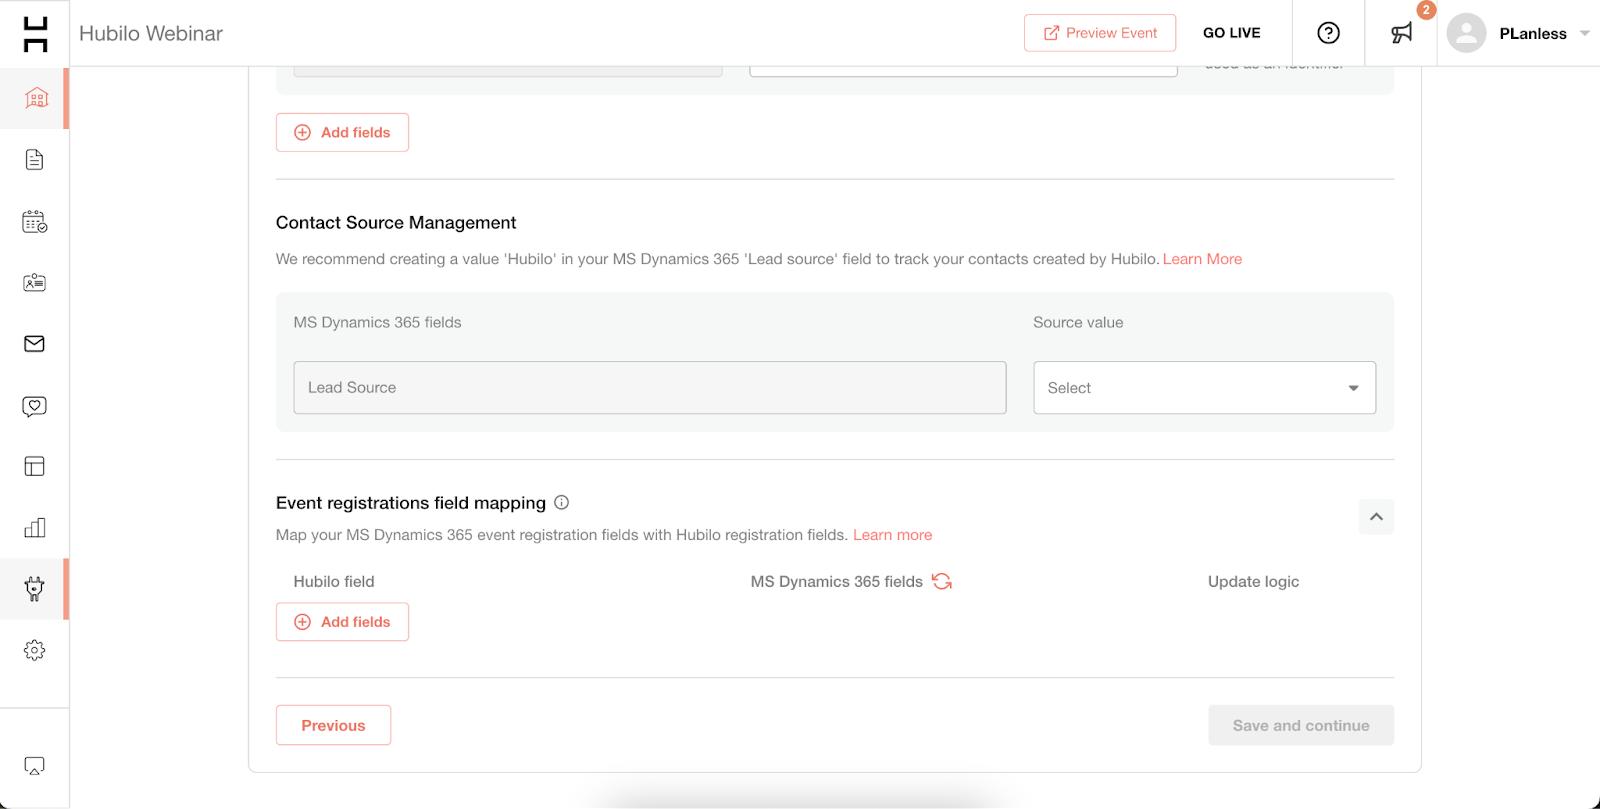Open the PLanless account dropdown arrow
The width and height of the screenshot is (1600, 809).
click(1585, 33)
